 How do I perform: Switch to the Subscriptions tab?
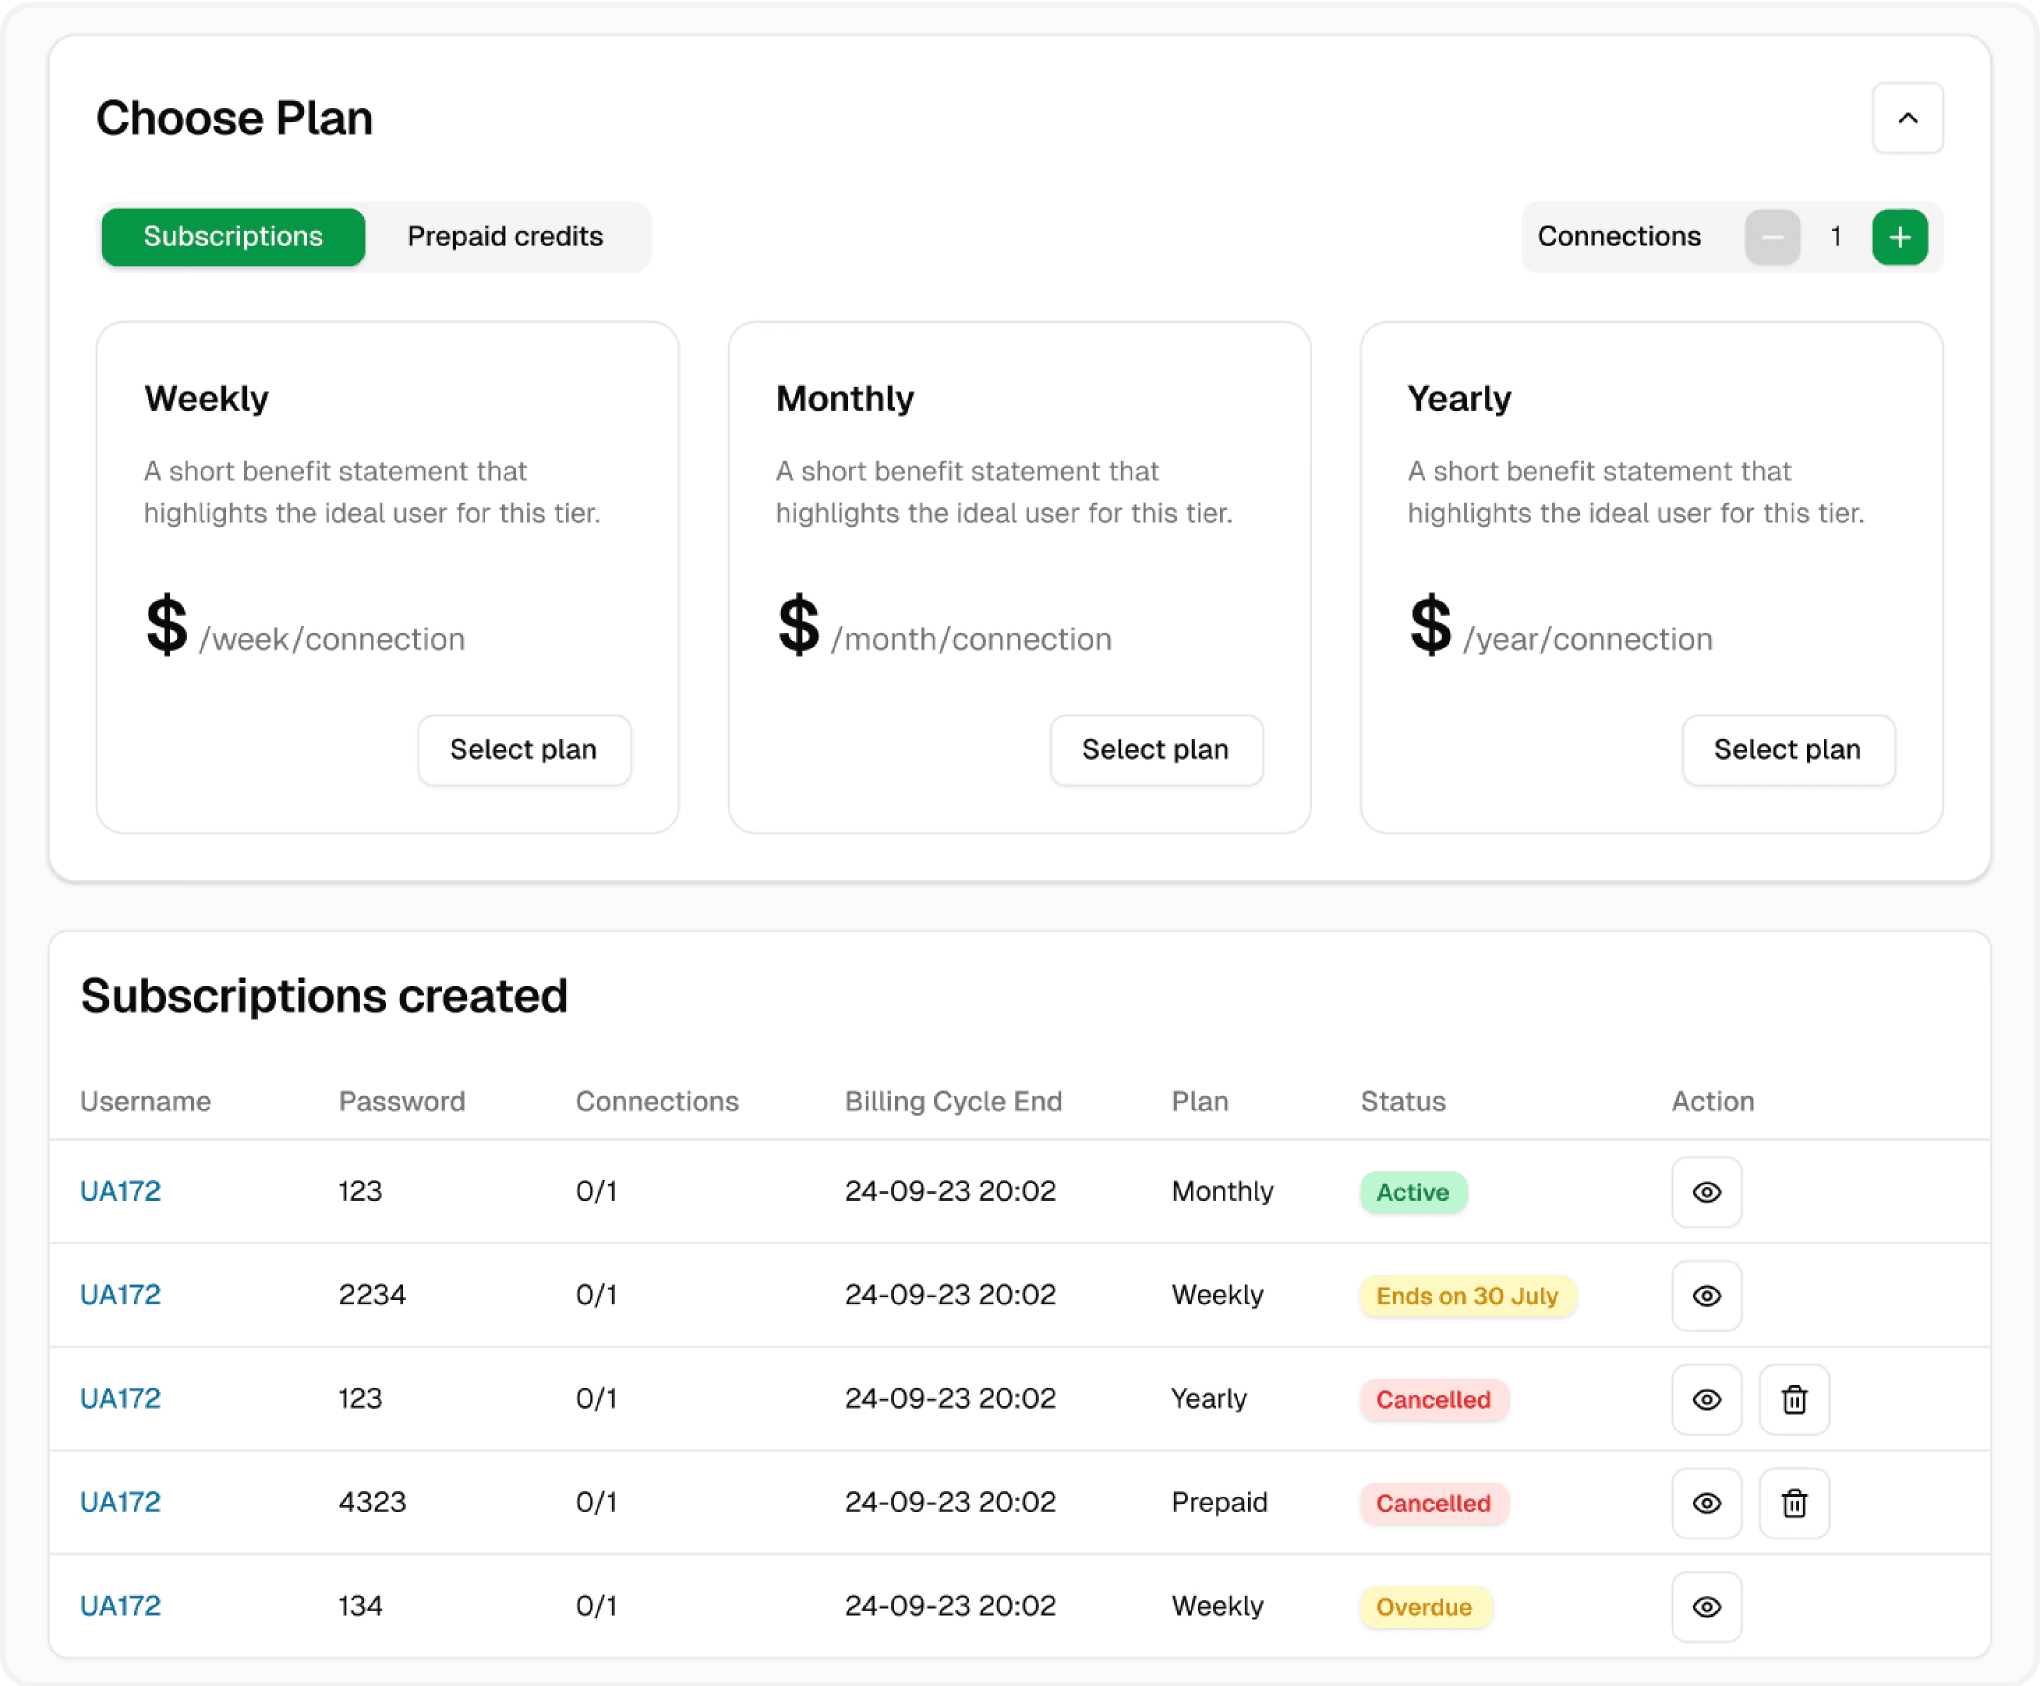pos(233,237)
